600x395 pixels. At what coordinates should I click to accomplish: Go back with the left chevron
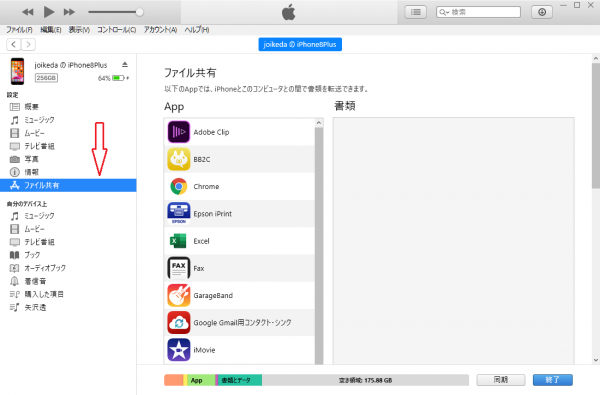pos(14,45)
